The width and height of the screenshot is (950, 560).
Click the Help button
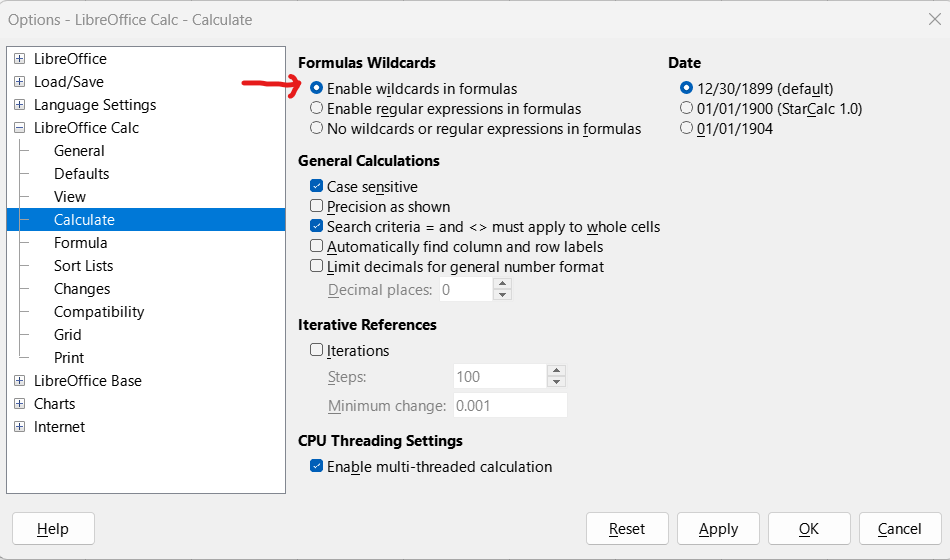point(53,529)
